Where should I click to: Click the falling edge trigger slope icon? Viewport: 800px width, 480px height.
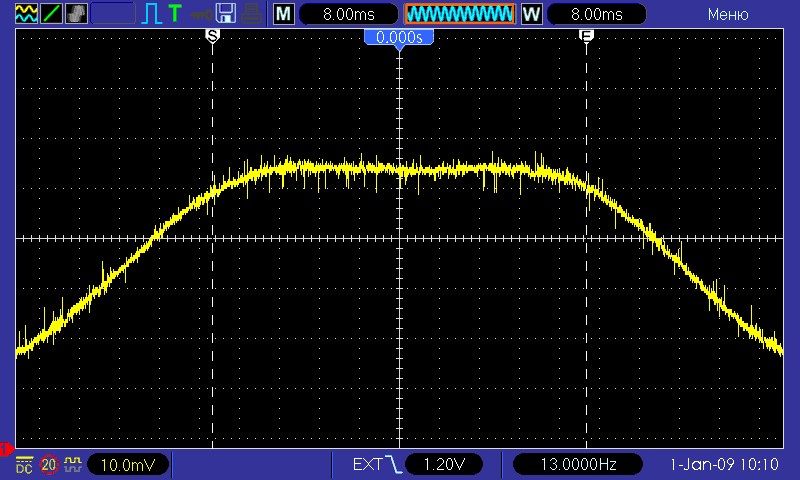[393, 464]
